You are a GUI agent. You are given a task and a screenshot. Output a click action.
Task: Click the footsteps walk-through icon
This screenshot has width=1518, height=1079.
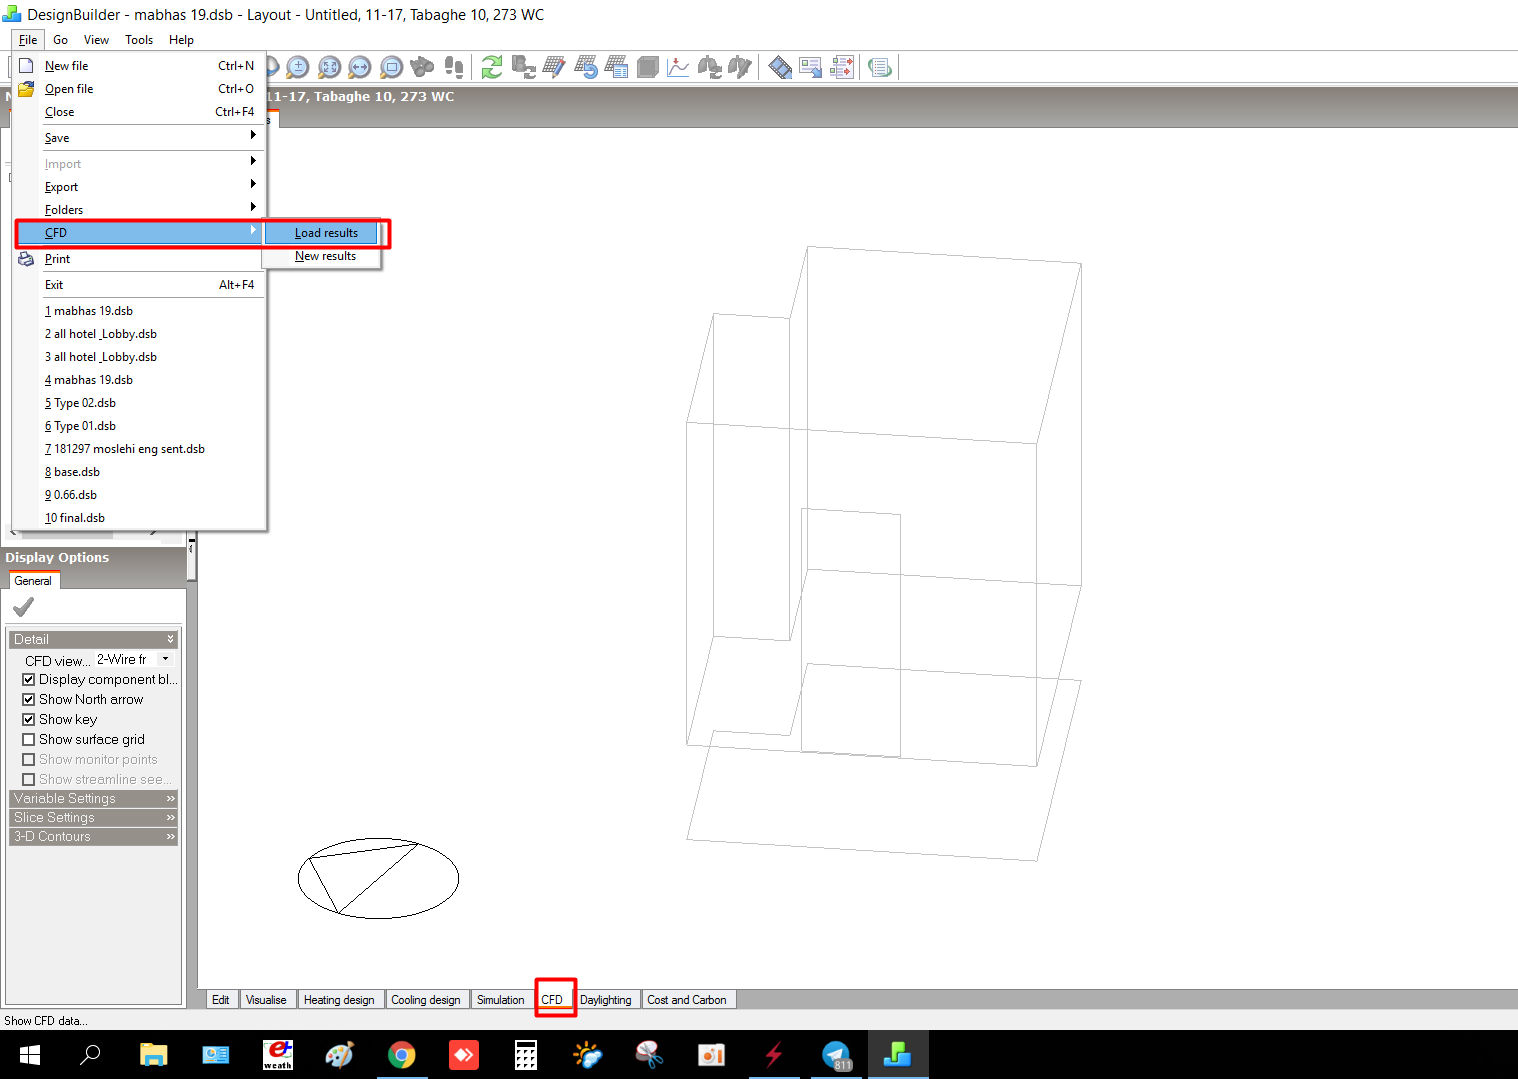(x=454, y=67)
